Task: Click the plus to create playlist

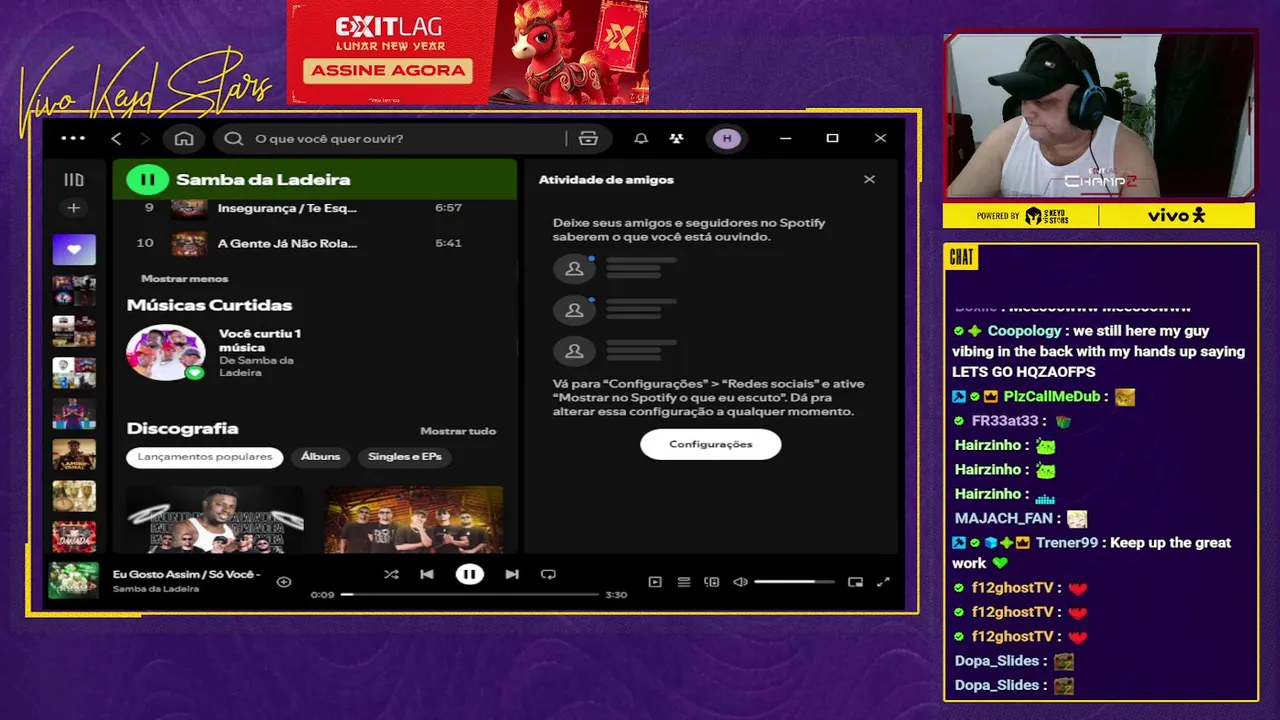Action: coord(73,208)
